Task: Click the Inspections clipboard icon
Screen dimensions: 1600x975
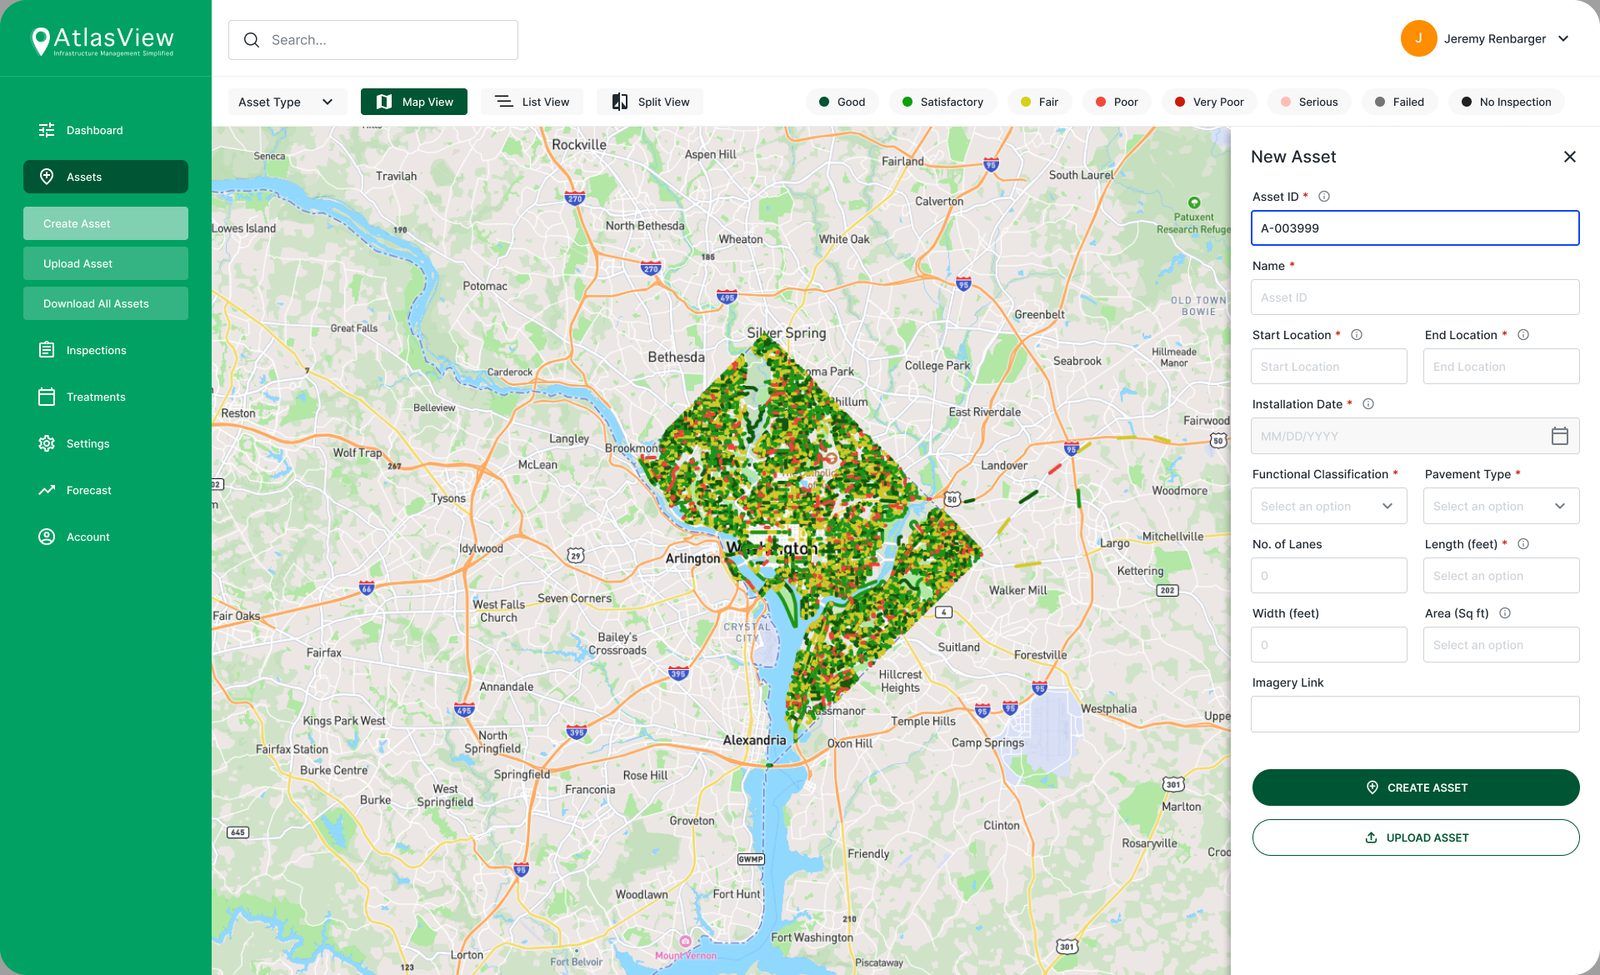Action: 46,350
